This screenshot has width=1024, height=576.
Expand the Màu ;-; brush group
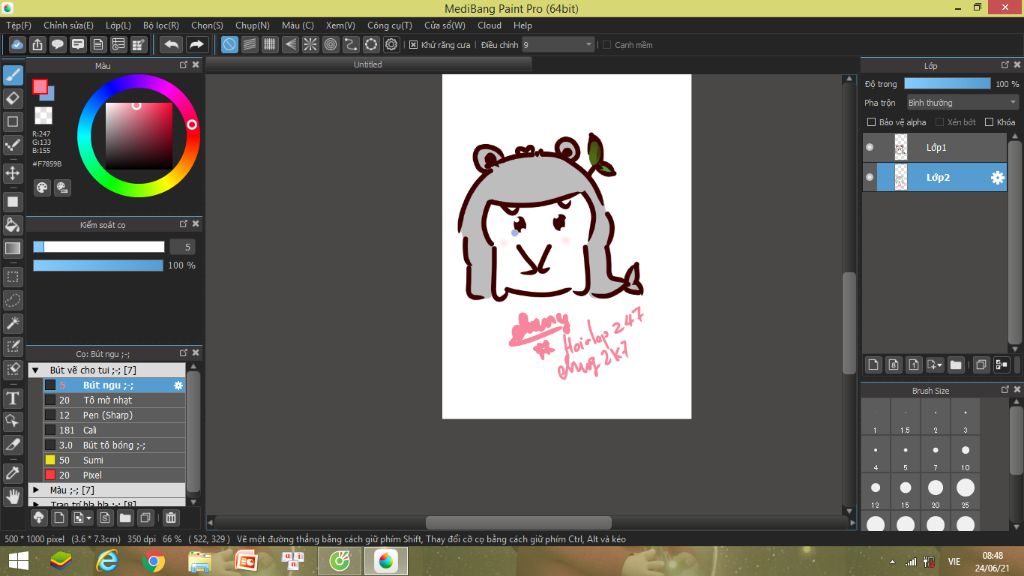(x=36, y=490)
